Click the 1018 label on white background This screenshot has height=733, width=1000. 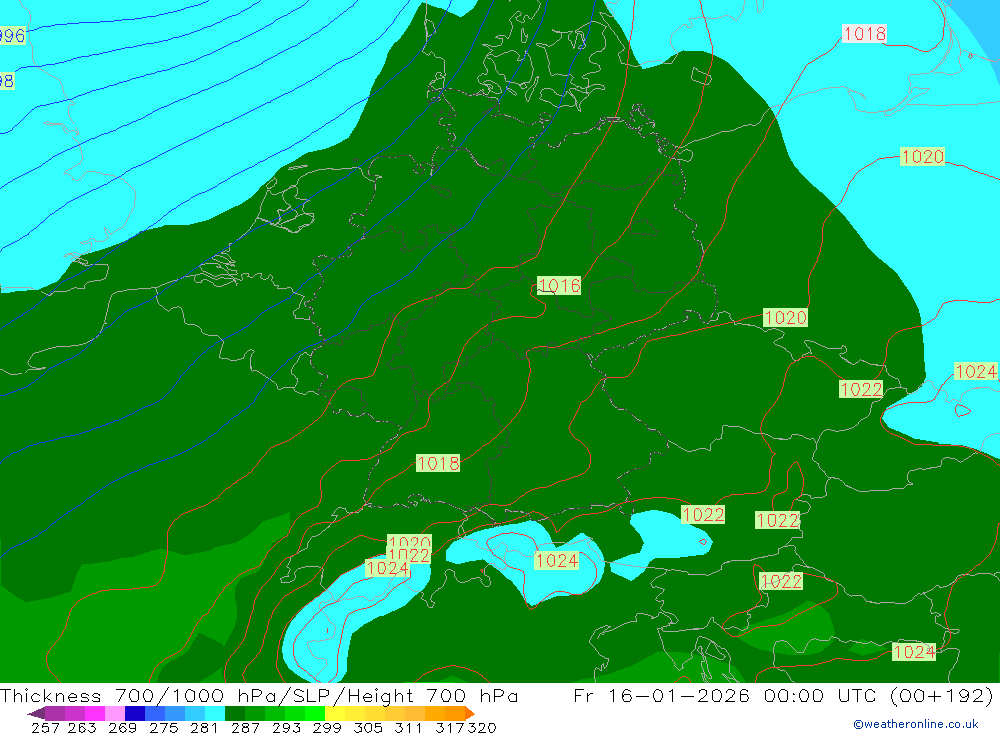pos(864,33)
